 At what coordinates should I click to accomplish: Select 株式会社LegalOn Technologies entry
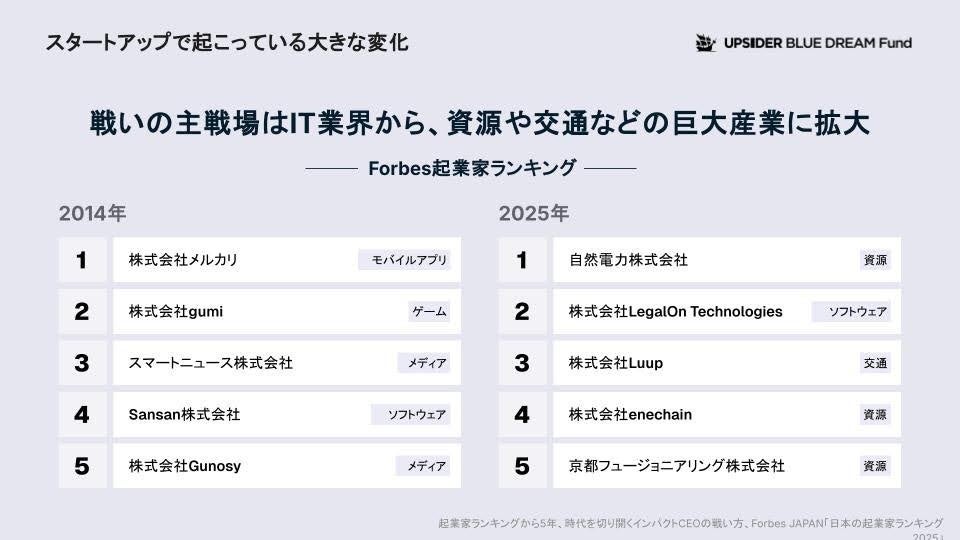click(x=675, y=312)
